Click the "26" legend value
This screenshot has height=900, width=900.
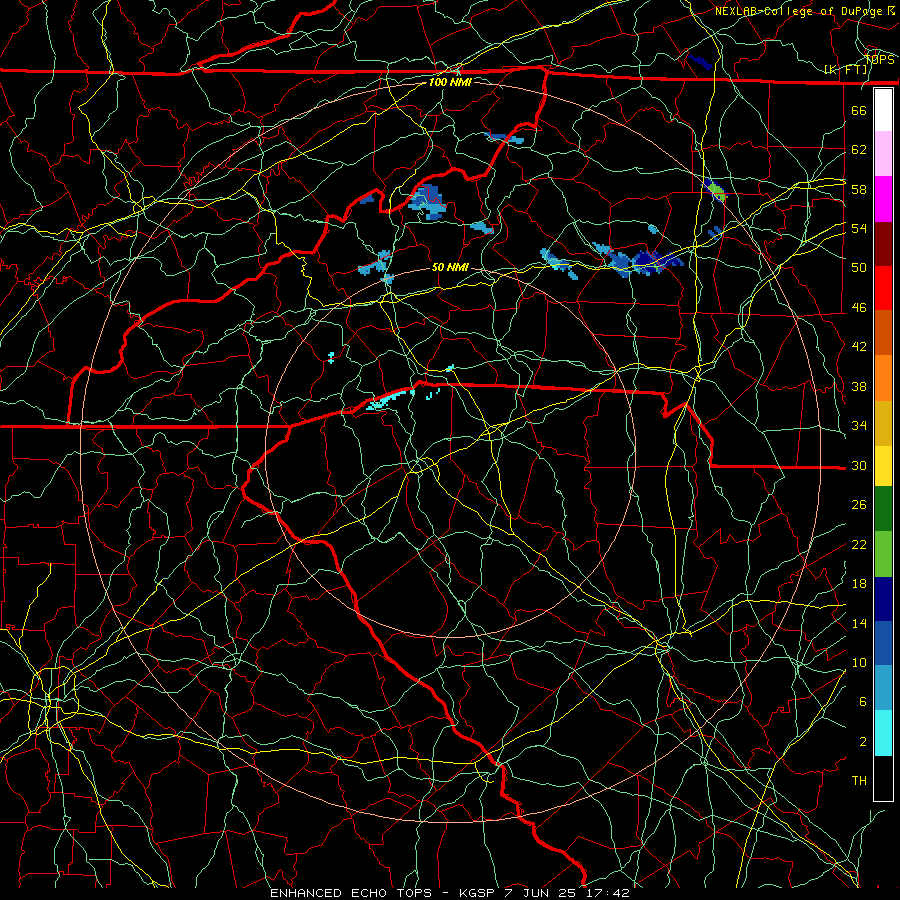[859, 505]
